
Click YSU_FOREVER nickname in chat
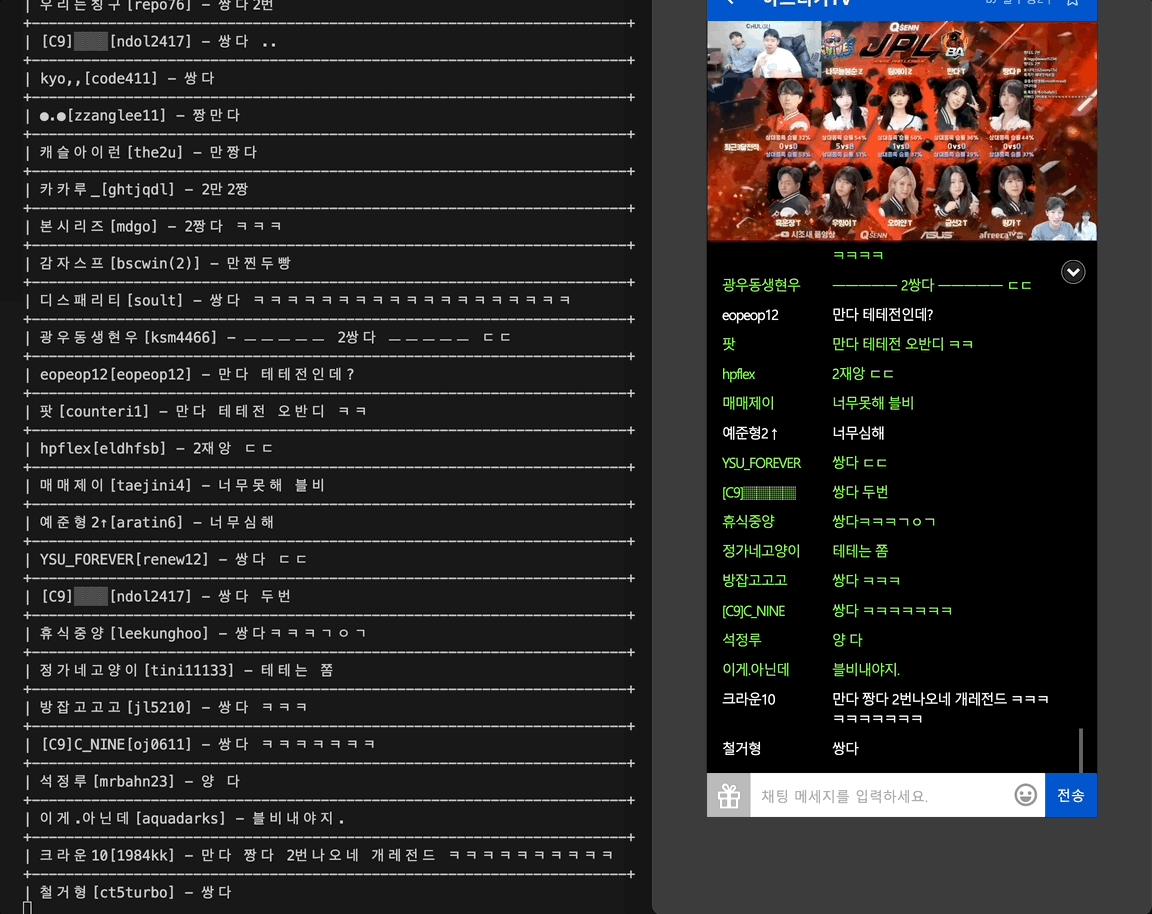click(x=761, y=463)
